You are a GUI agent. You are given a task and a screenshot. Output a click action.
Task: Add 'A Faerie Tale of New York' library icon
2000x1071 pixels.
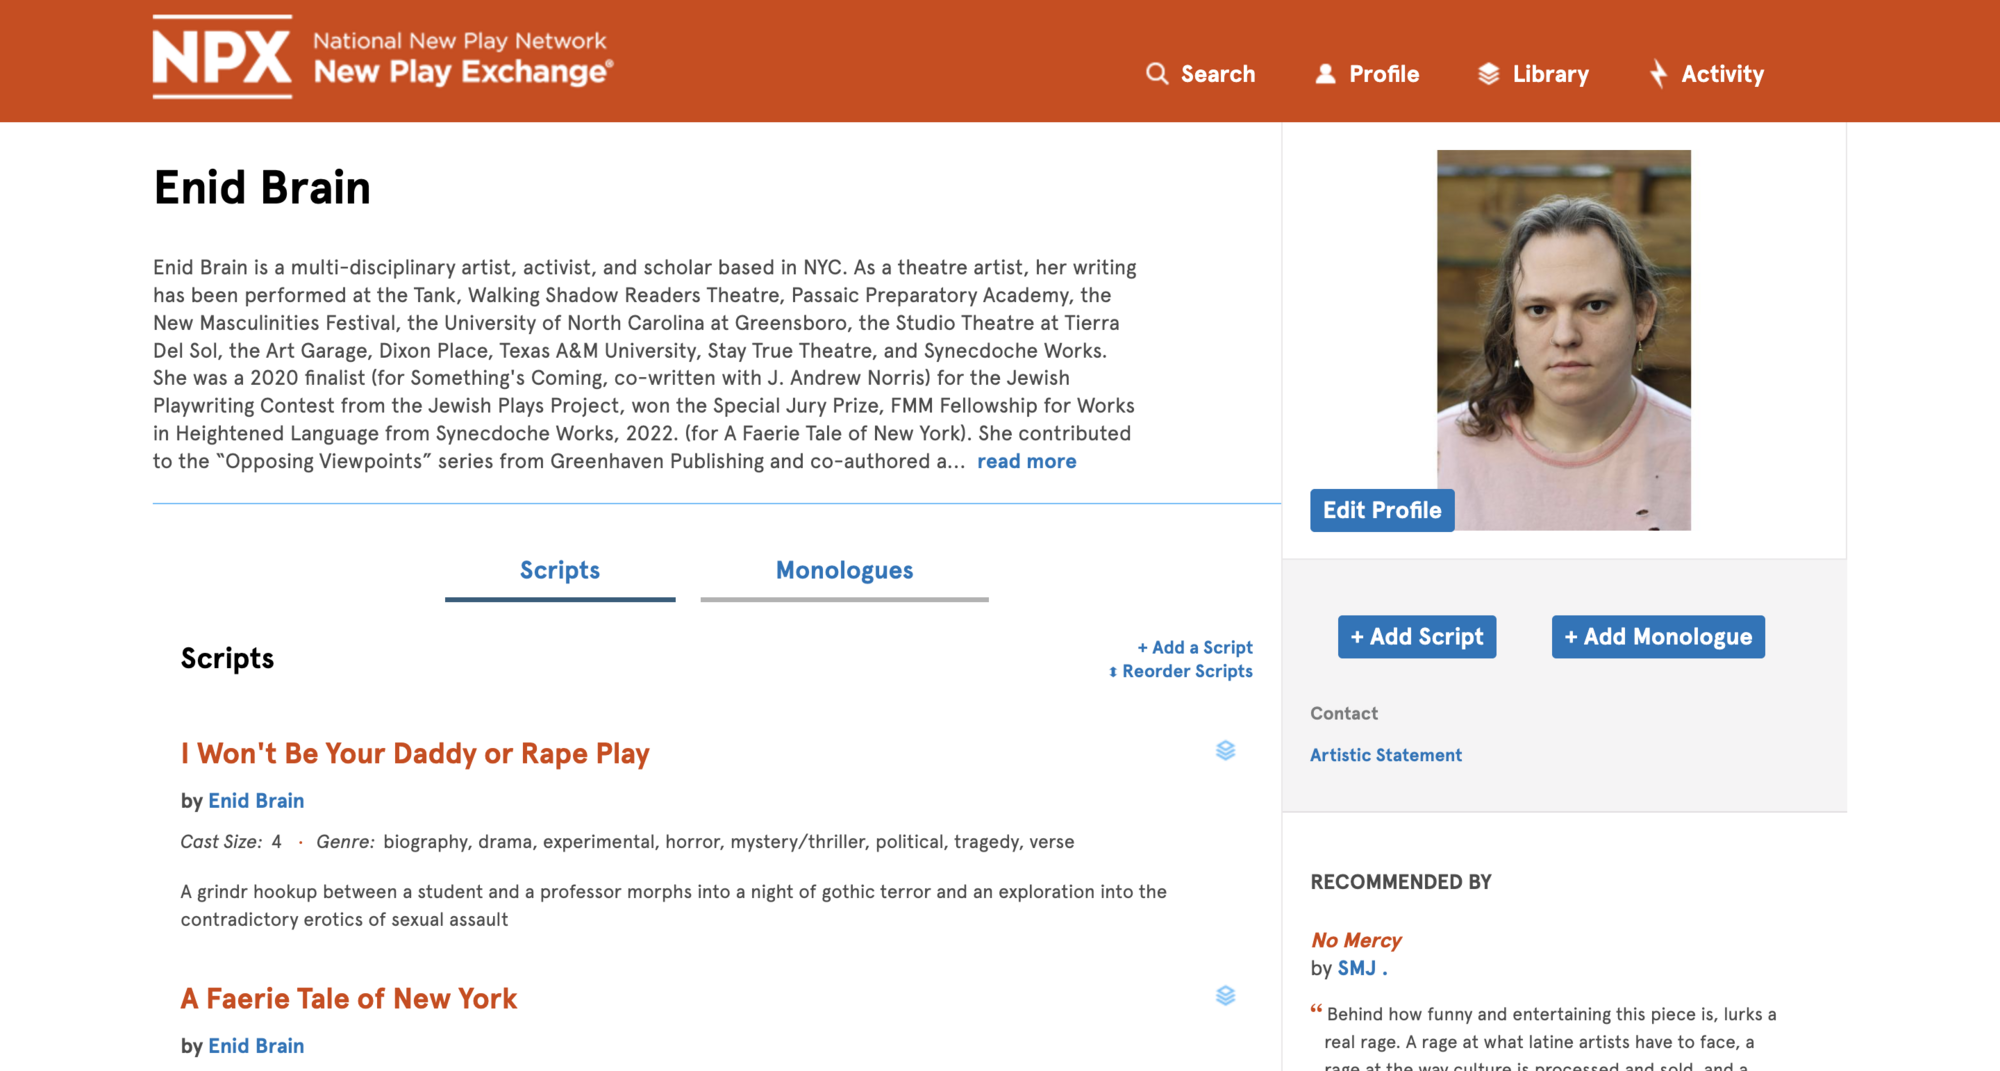(x=1225, y=995)
